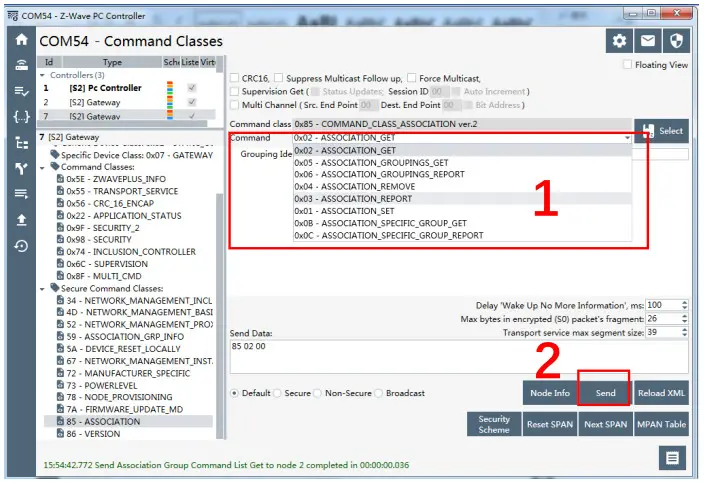This screenshot has height=484, width=704.
Task: Select 59 - ASSOCIATION_GRP_INFO tree item
Action: click(120, 336)
